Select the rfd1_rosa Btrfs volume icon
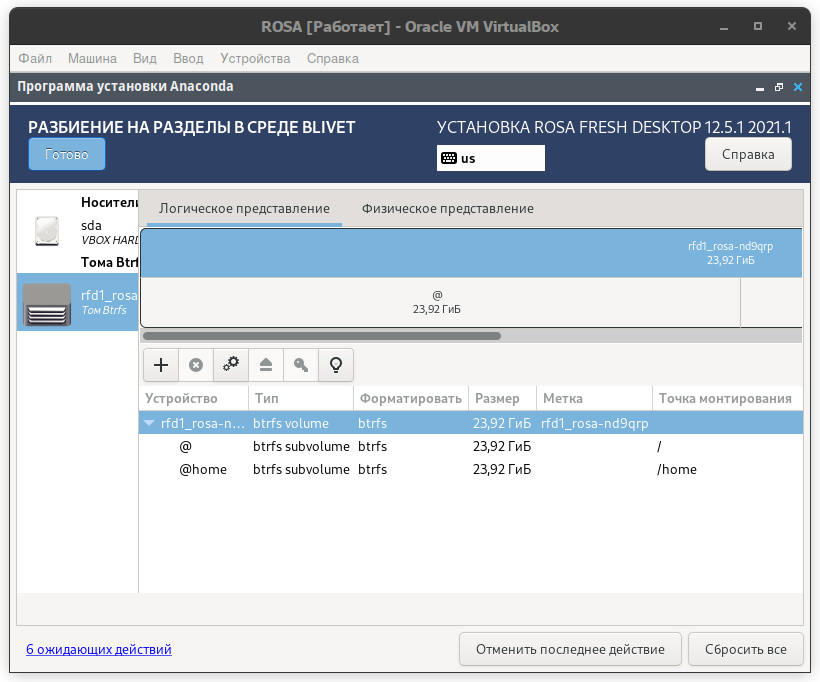This screenshot has height=682, width=820. [x=47, y=303]
